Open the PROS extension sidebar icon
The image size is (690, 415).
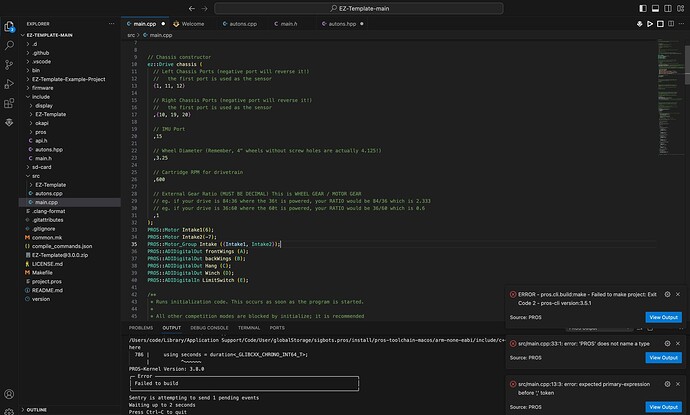[x=9, y=122]
